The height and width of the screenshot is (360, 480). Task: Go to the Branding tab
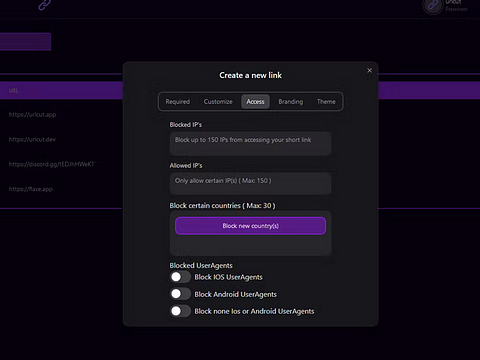click(291, 102)
